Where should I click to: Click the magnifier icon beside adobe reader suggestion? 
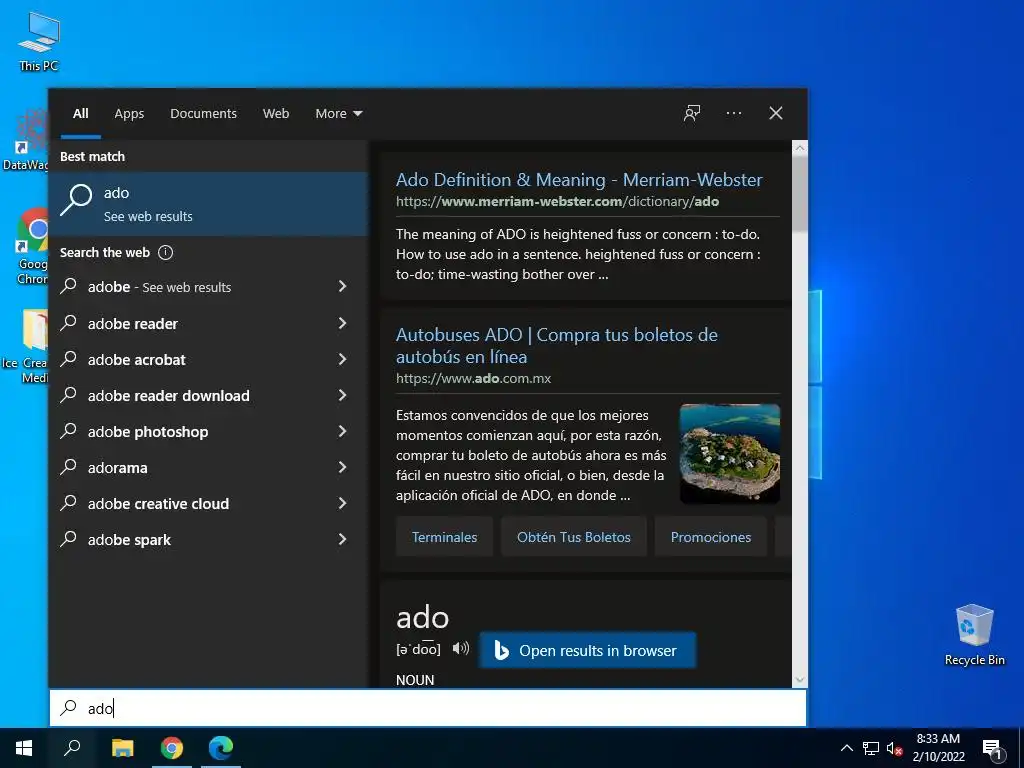tap(69, 323)
